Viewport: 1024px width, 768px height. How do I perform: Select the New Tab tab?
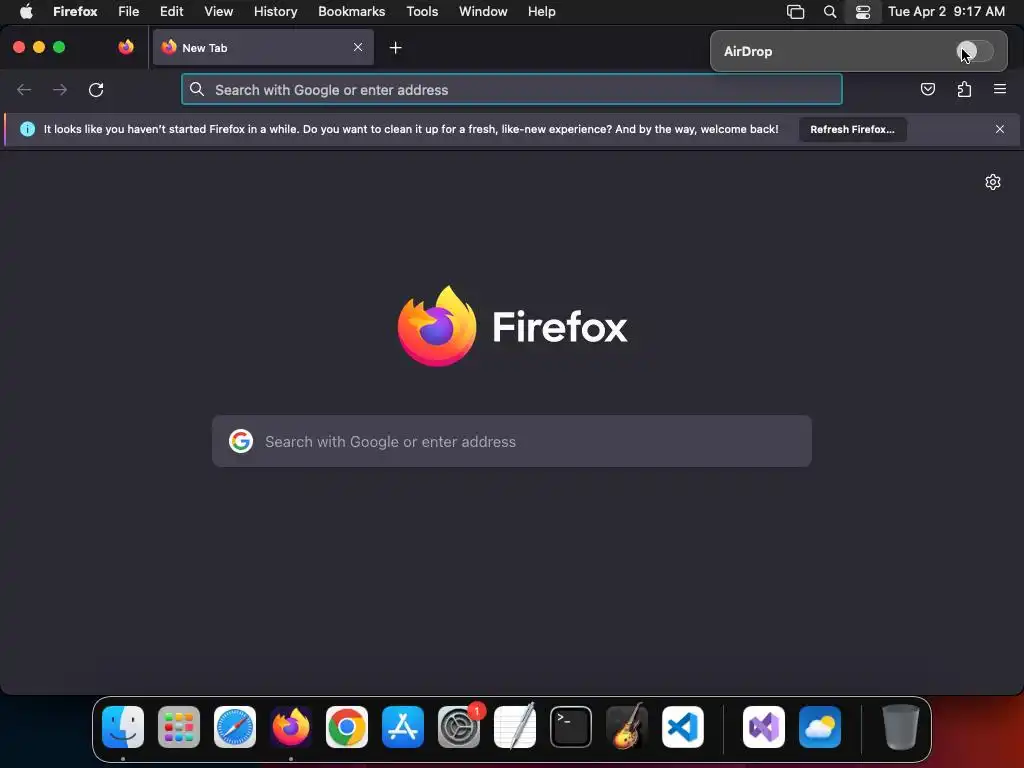coord(263,48)
